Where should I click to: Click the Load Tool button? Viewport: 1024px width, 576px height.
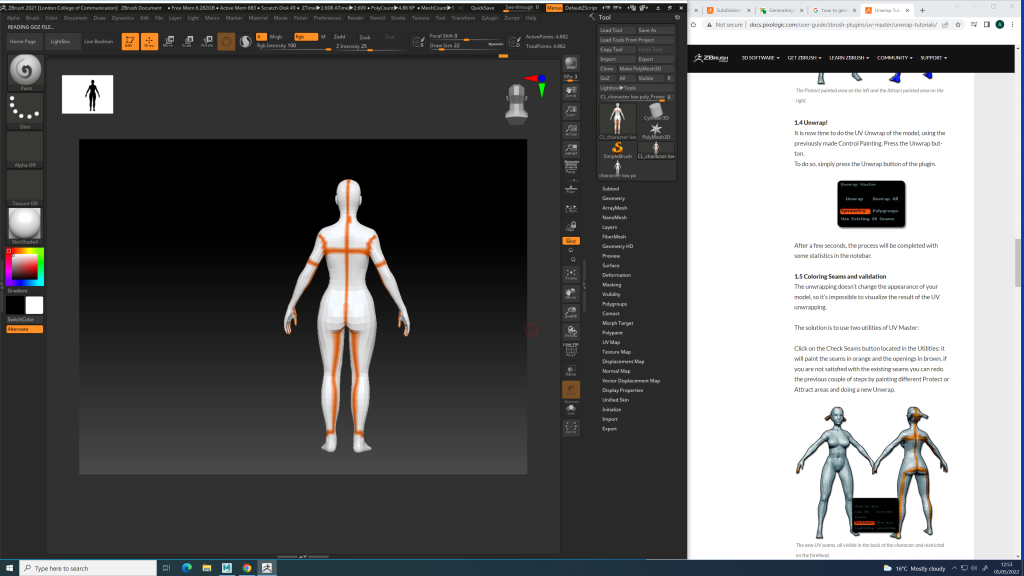click(617, 30)
